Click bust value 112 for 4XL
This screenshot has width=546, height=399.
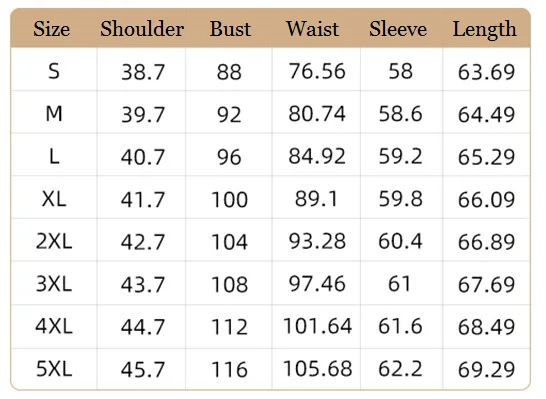coord(230,328)
